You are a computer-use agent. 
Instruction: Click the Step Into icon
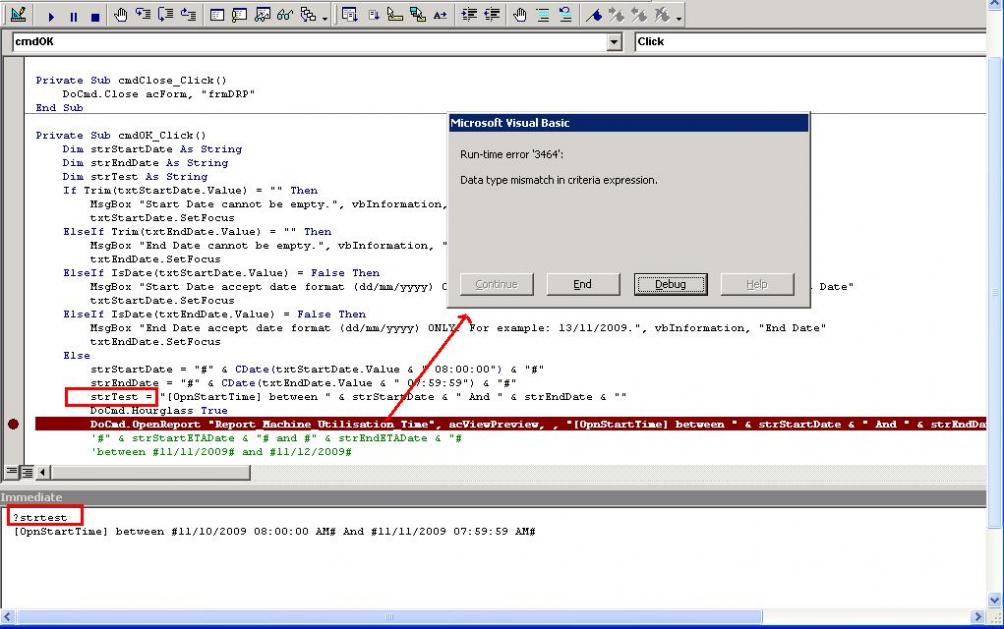coord(143,15)
